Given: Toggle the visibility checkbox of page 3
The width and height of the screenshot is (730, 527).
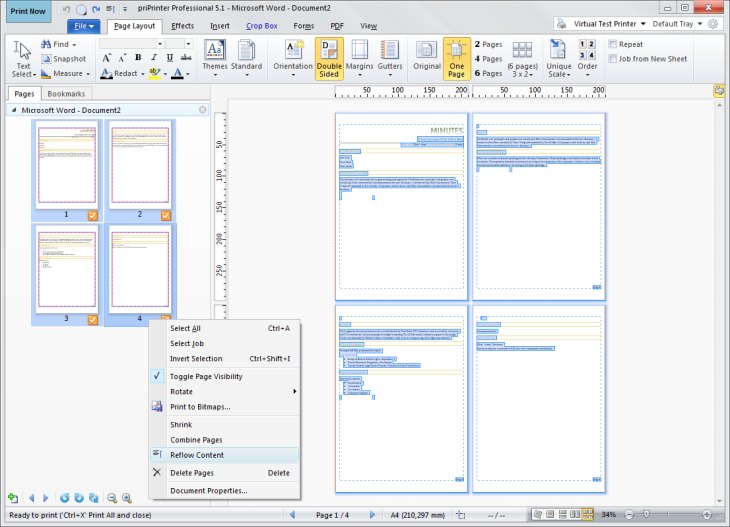Looking at the screenshot, I should tap(93, 320).
